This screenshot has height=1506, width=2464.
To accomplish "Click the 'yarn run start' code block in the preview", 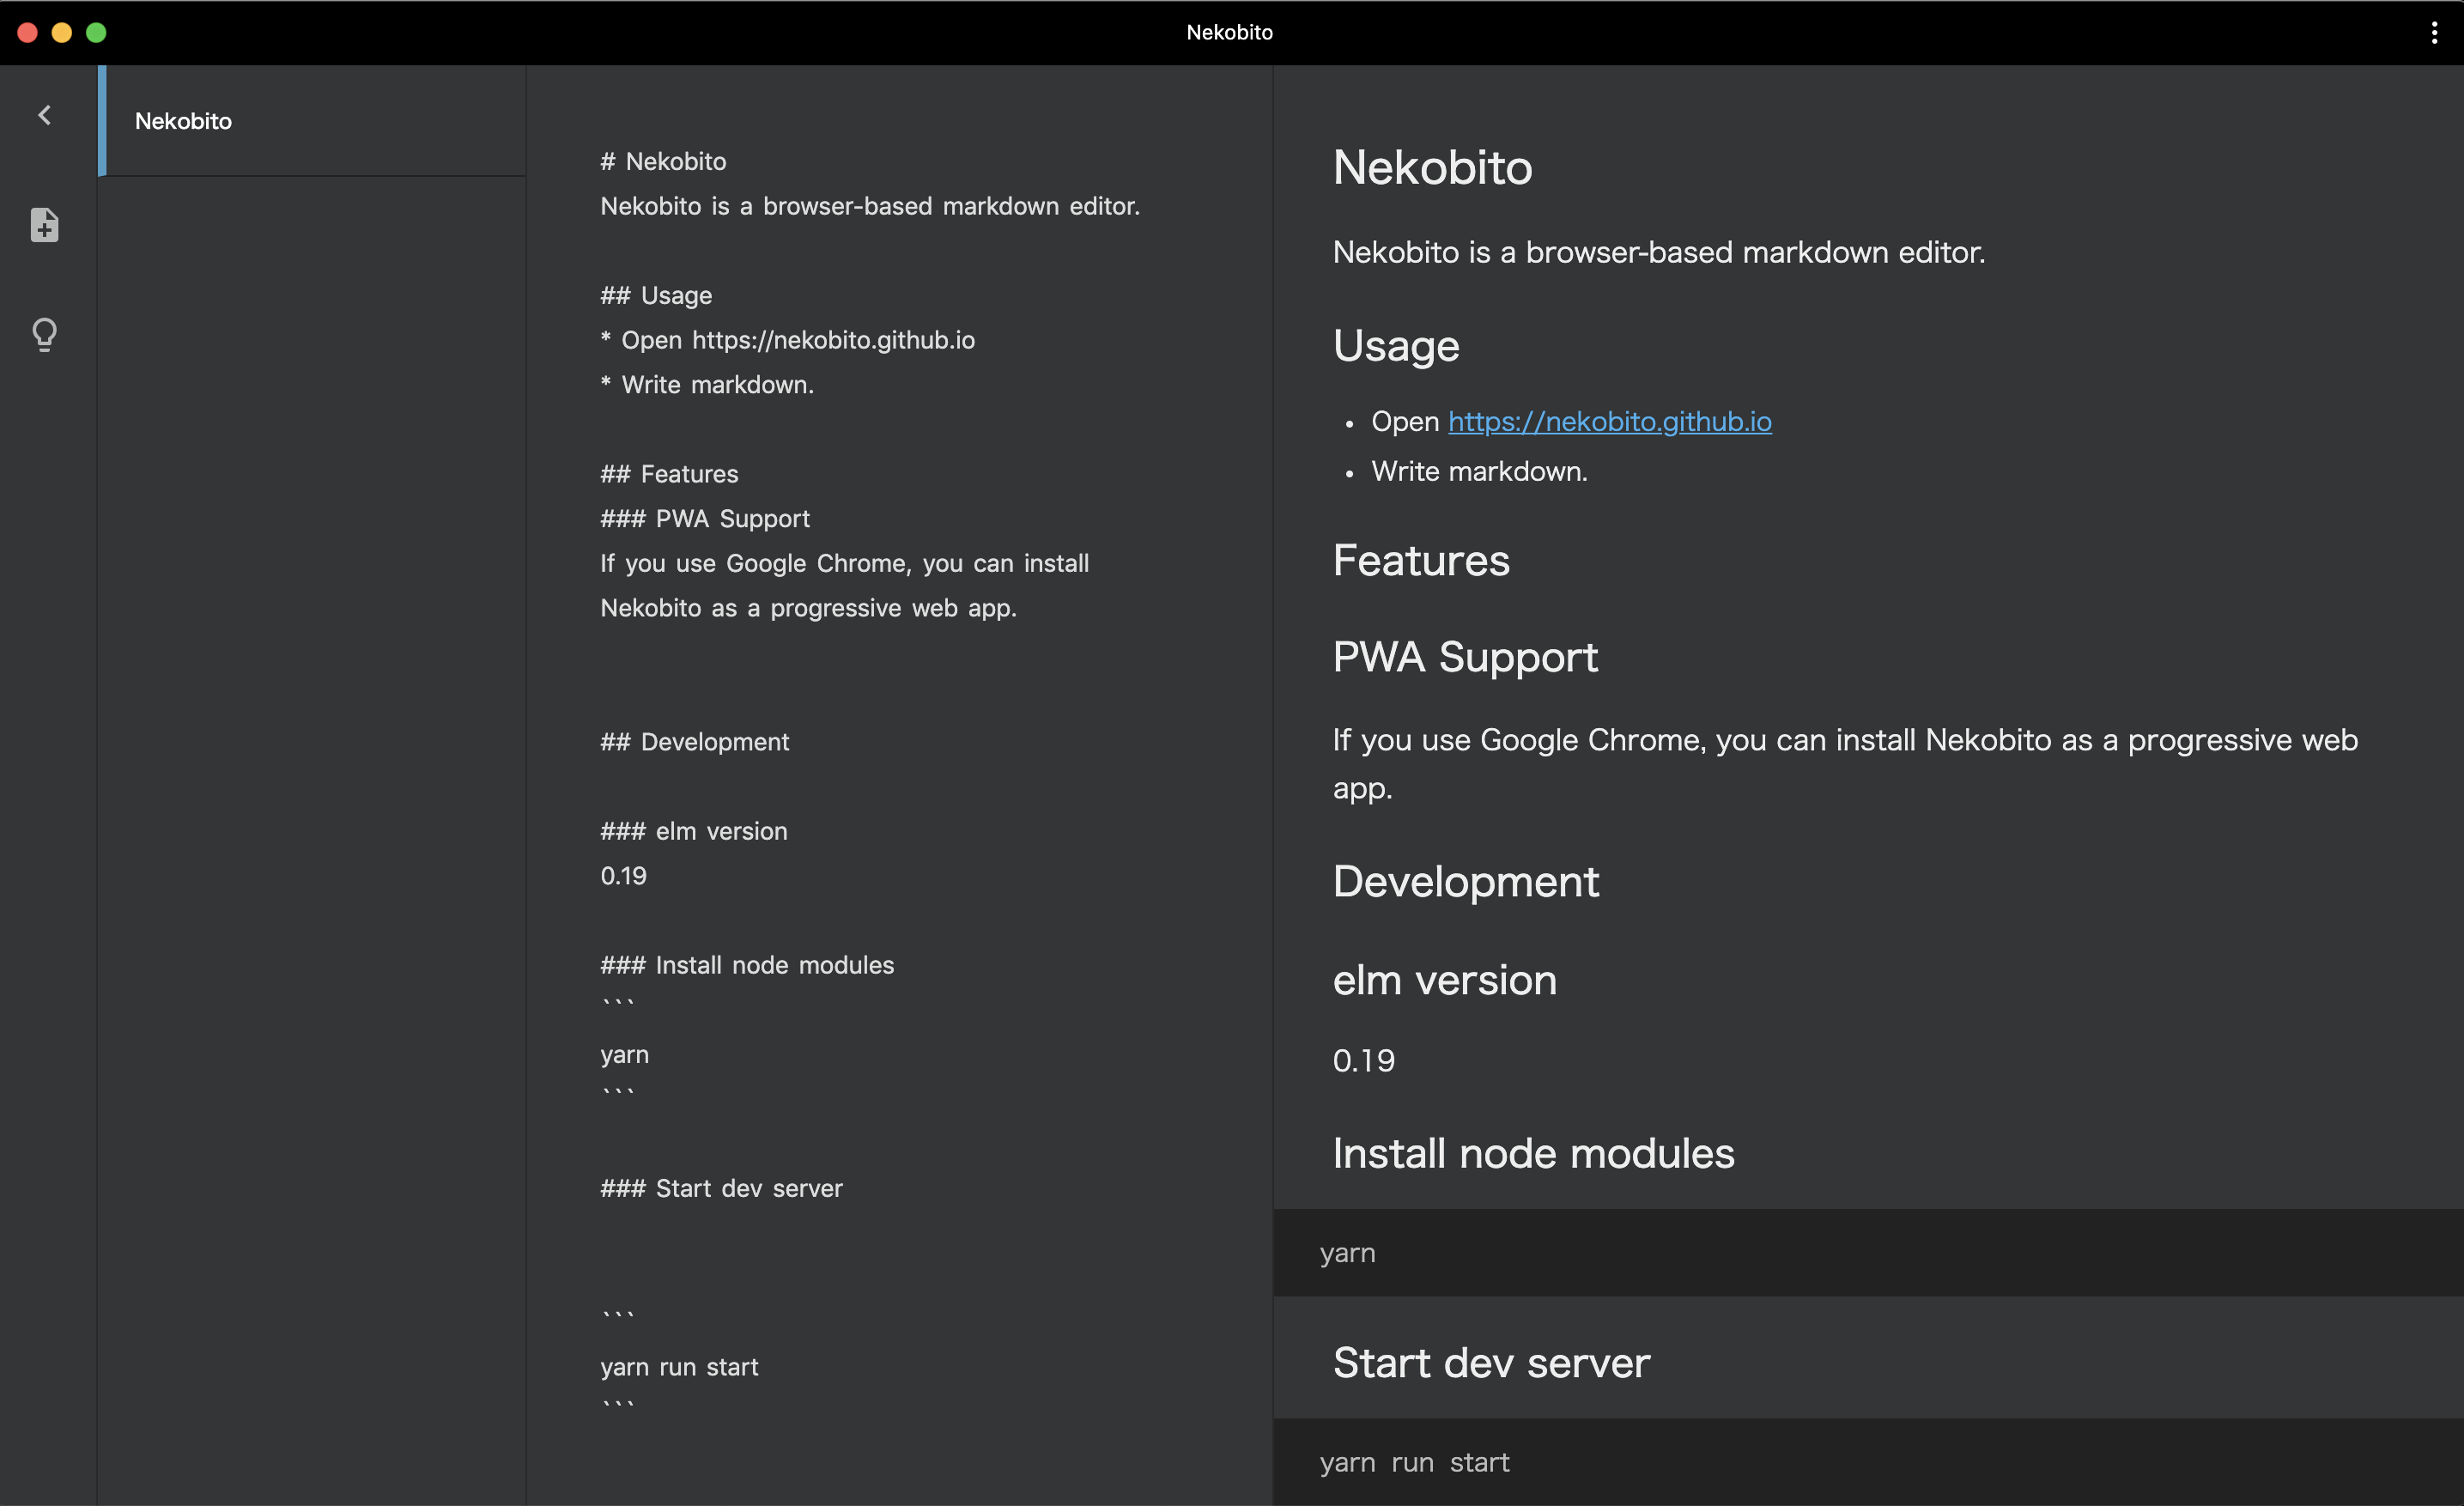I will click(1414, 1463).
